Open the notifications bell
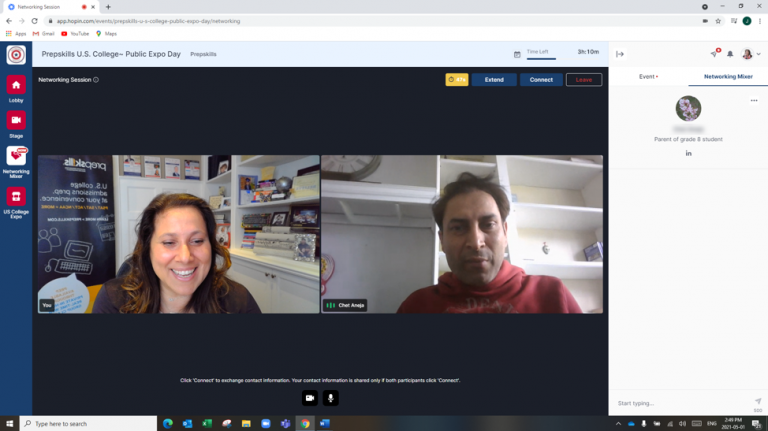This screenshot has height=431, width=768. tap(729, 54)
